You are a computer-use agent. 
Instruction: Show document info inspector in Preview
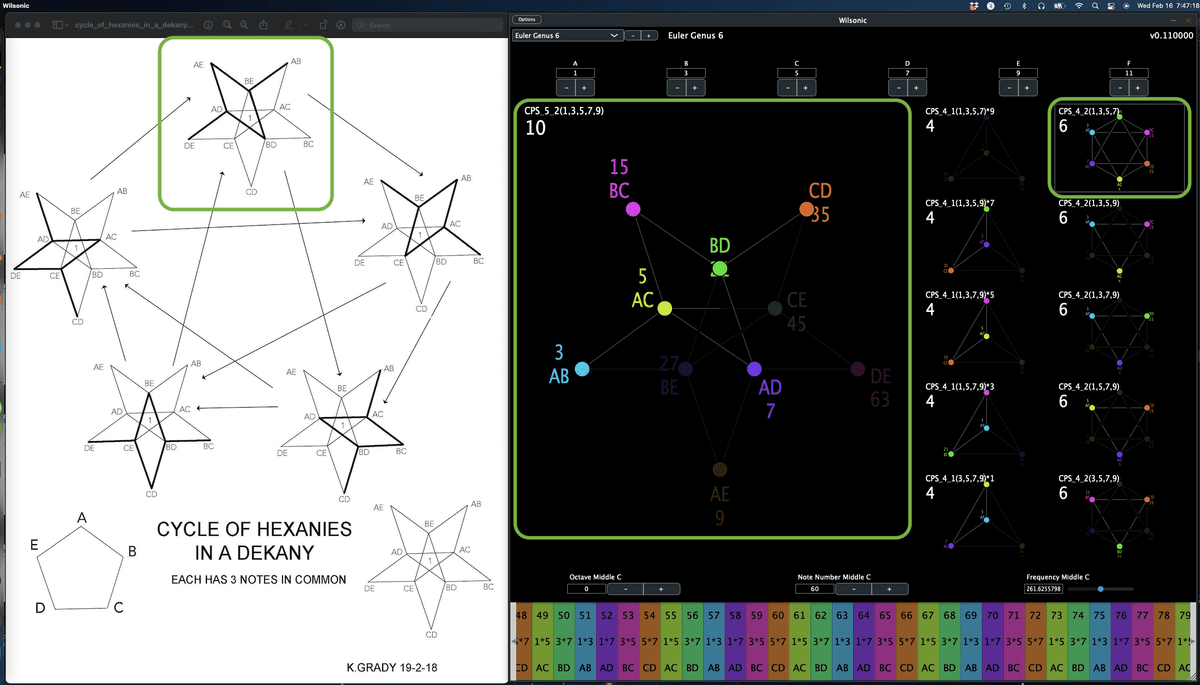tap(207, 24)
